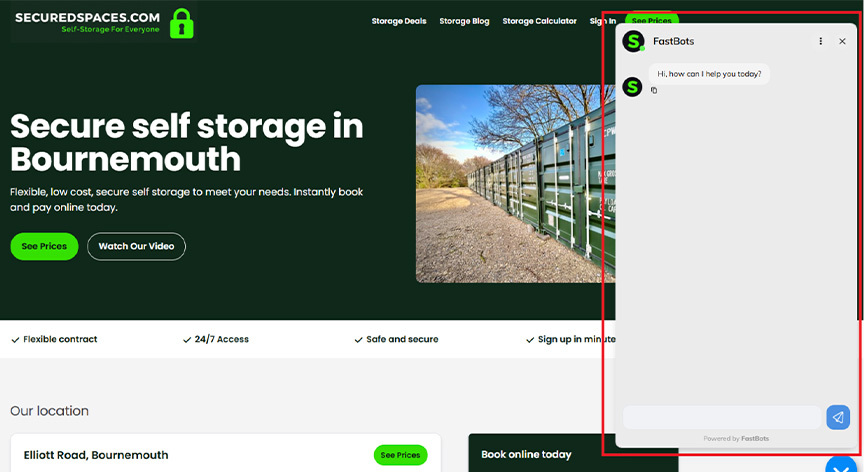Click the green padlock logo icon

181,22
